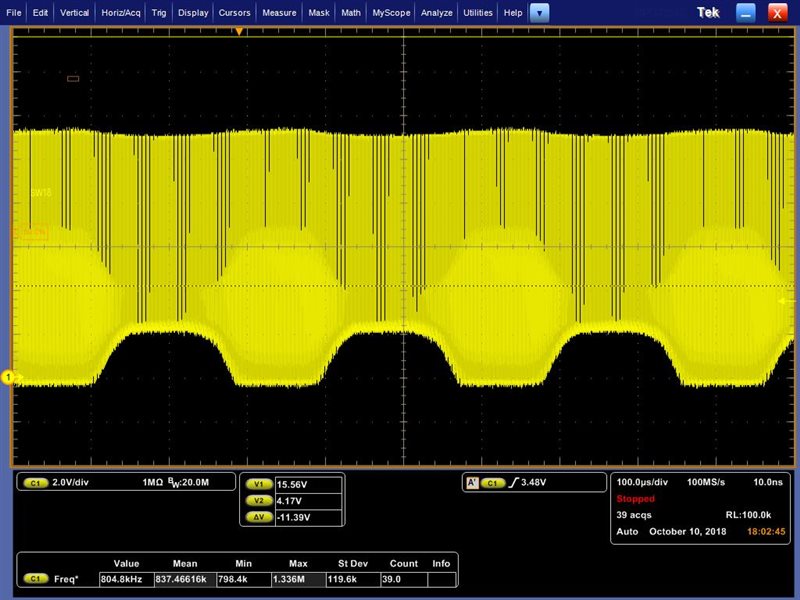Open the Measure menu
800x600 pixels.
279,13
